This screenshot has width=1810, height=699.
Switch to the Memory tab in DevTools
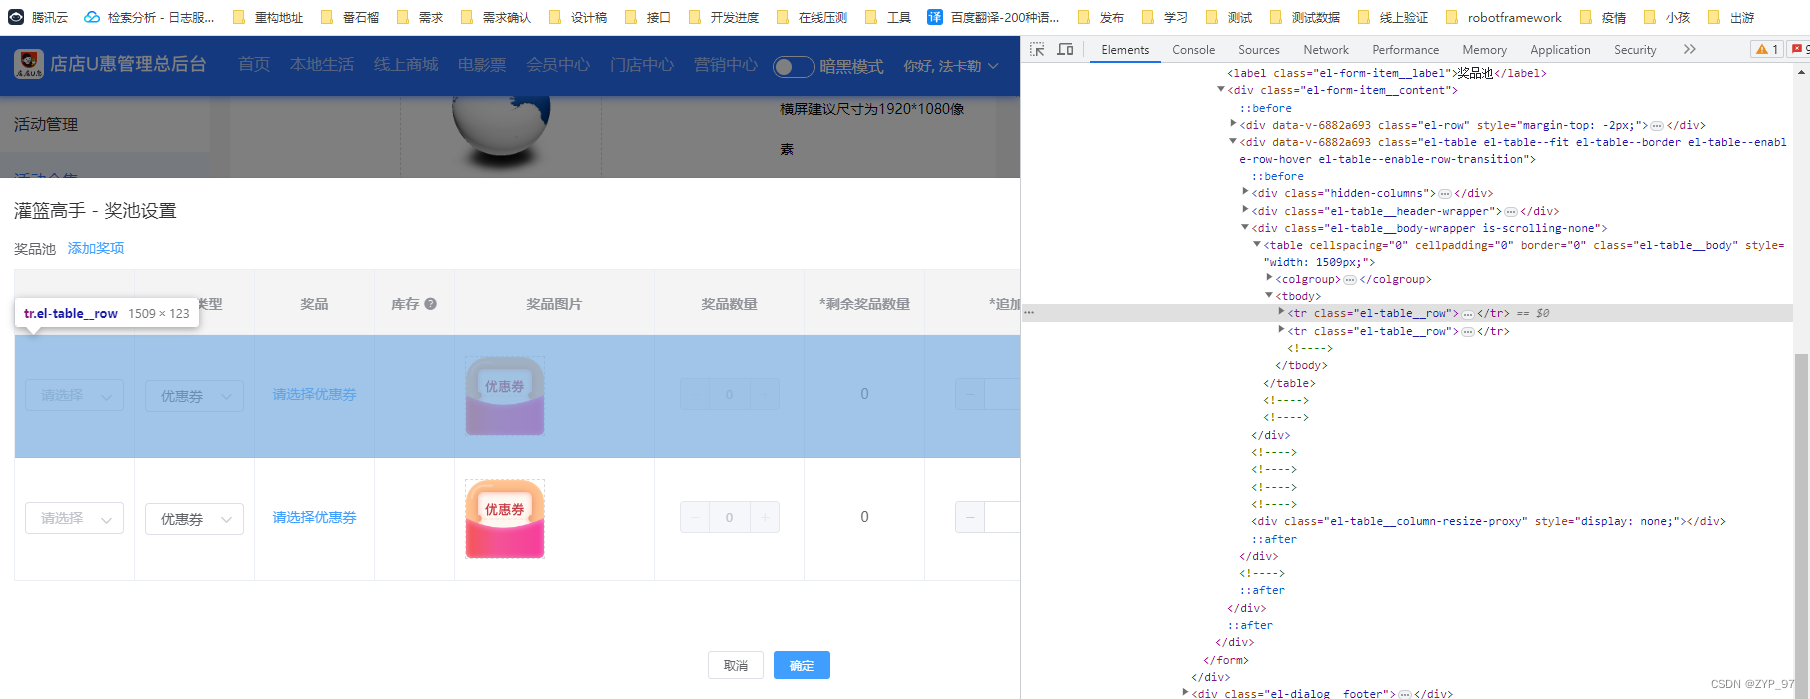[1484, 49]
